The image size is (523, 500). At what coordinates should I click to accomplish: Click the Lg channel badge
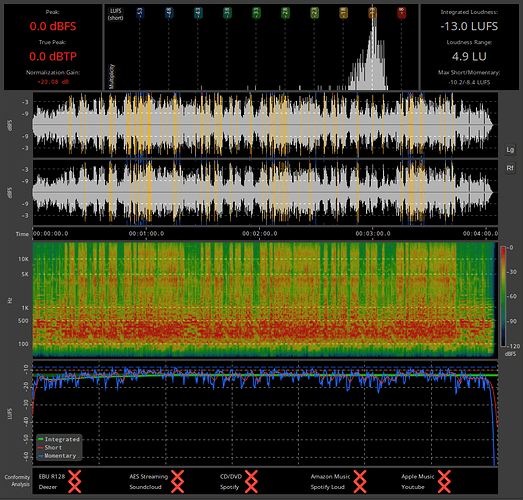pyautogui.click(x=510, y=150)
